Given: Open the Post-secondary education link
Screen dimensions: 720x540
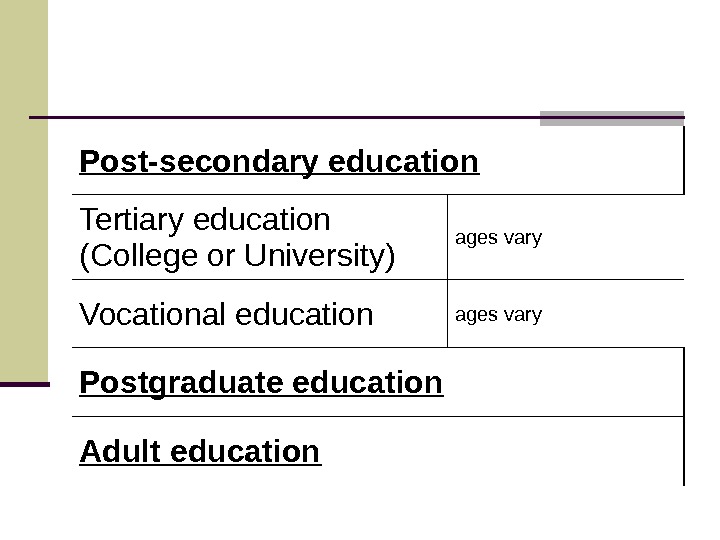Looking at the screenshot, I should point(279,161).
